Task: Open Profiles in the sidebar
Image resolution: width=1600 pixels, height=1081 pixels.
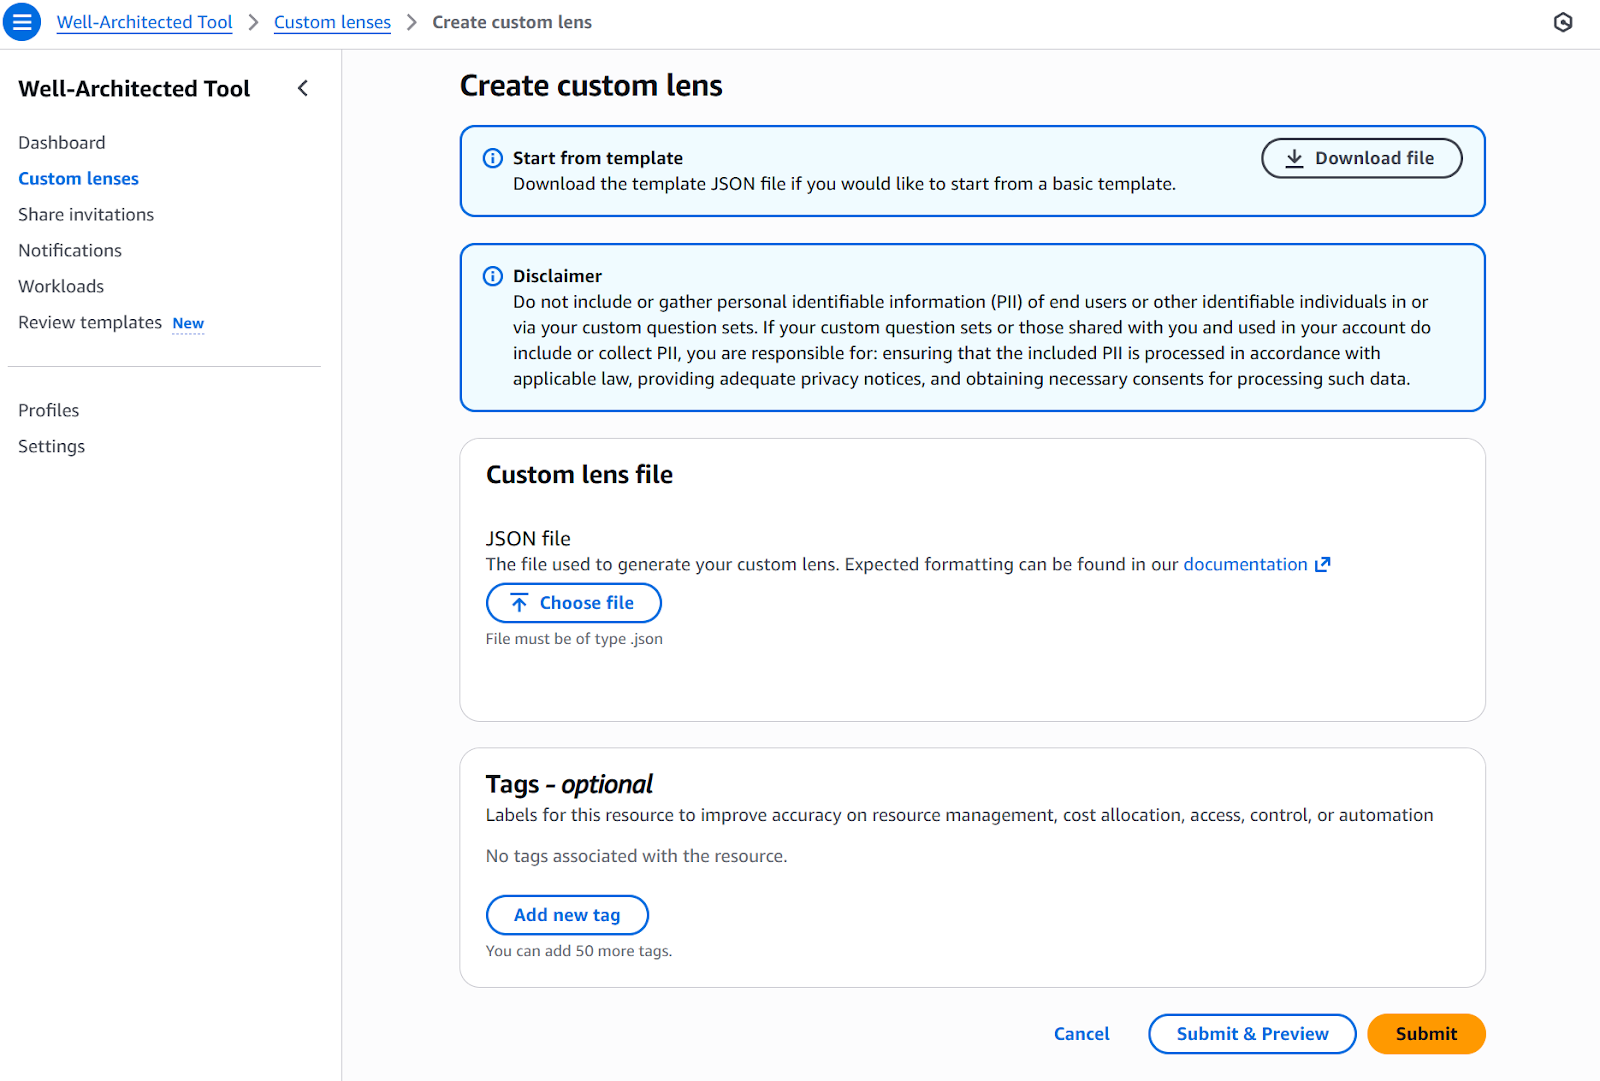Action: click(x=49, y=411)
